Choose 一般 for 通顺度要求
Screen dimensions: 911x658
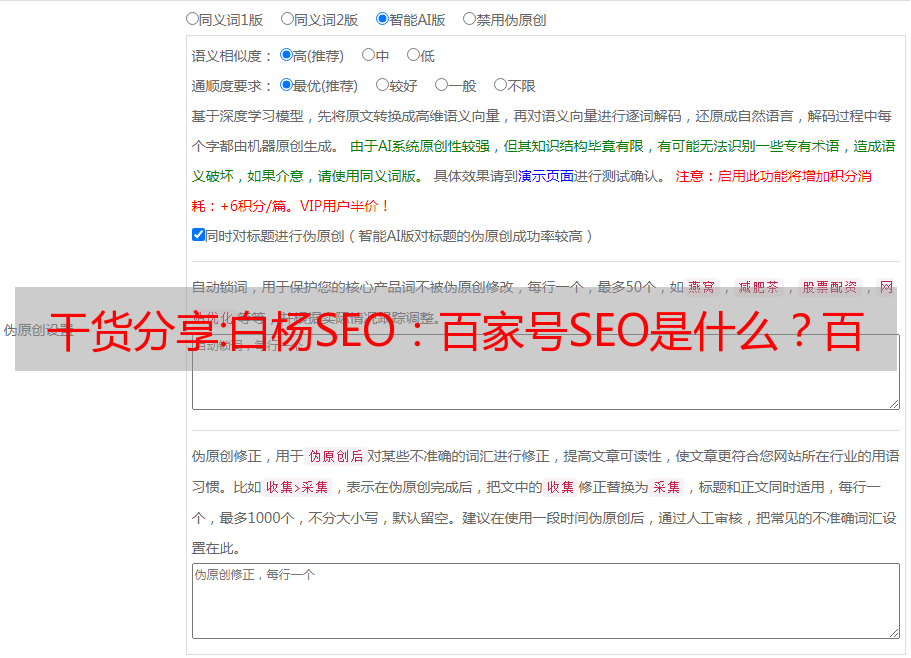click(x=442, y=85)
